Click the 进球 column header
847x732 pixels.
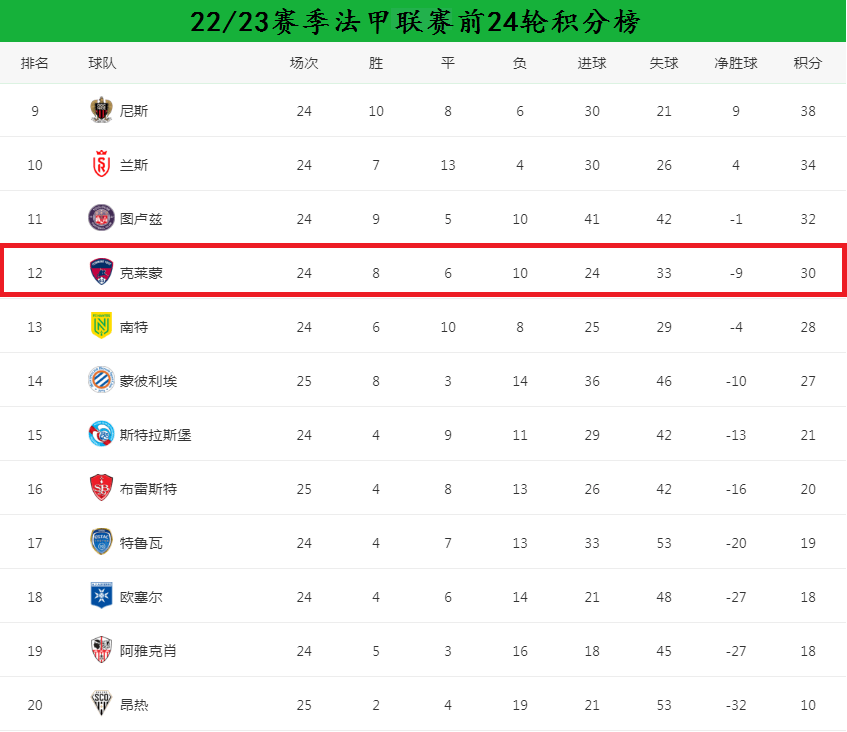coord(591,63)
